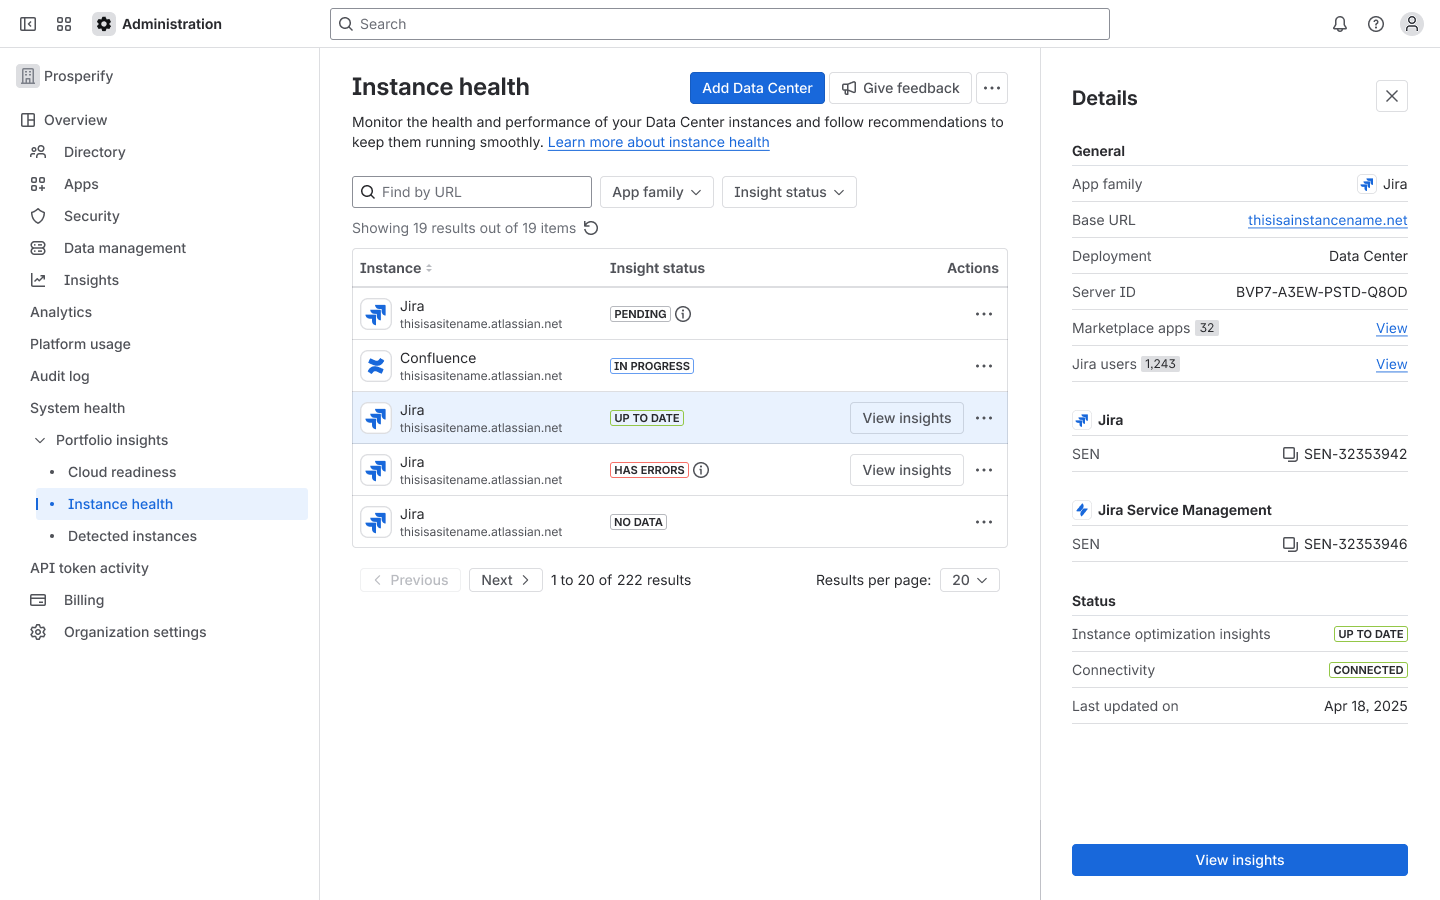The image size is (1440, 900).
Task: Open the notifications bell
Action: (x=1340, y=24)
